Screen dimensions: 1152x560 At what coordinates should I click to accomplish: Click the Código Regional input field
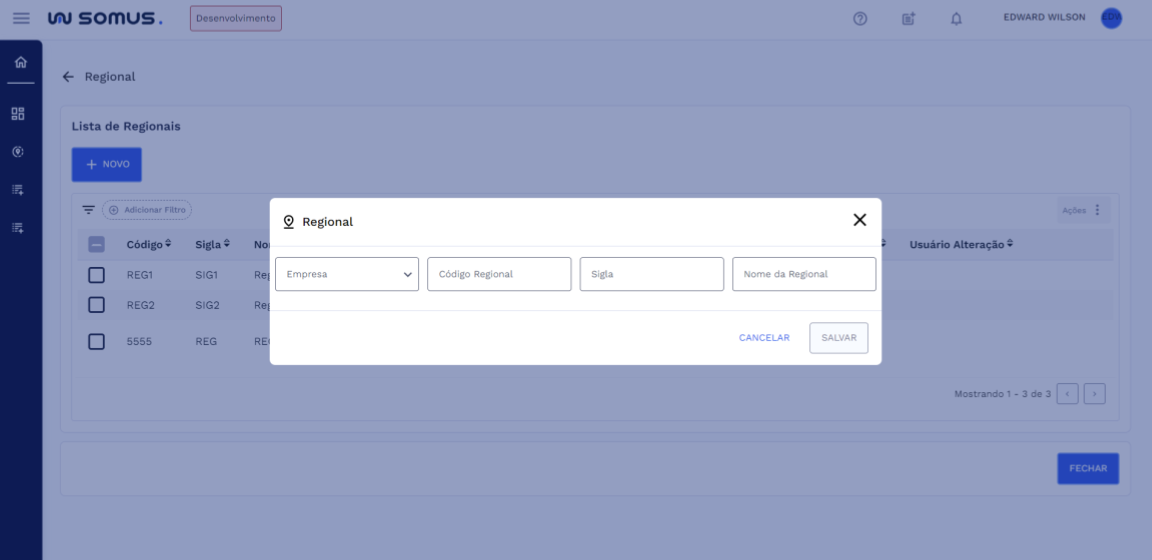pyautogui.click(x=499, y=274)
